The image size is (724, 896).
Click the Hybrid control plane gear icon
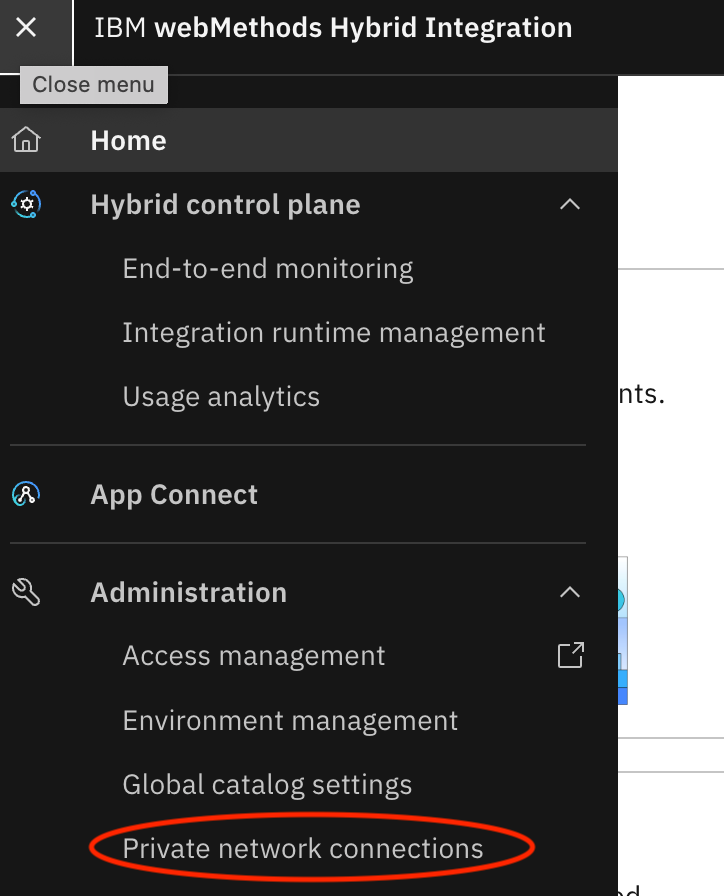29,204
